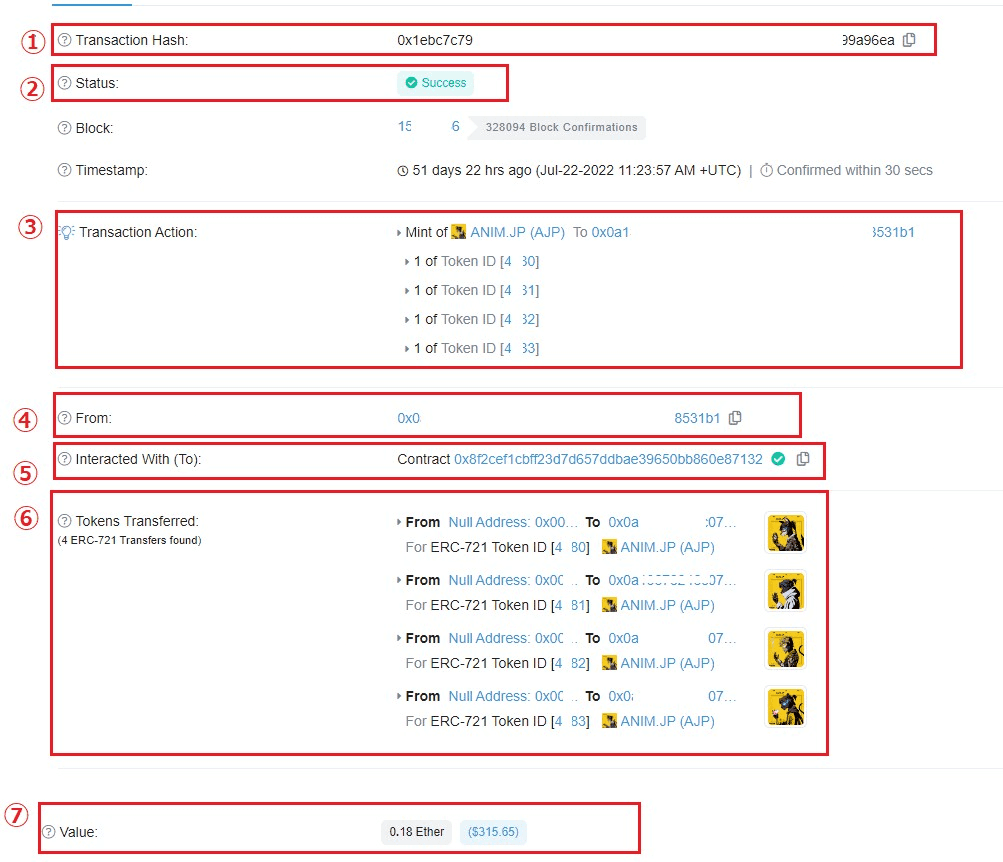The width and height of the screenshot is (1003, 862).
Task: Copy the transaction hash
Action: click(x=907, y=39)
